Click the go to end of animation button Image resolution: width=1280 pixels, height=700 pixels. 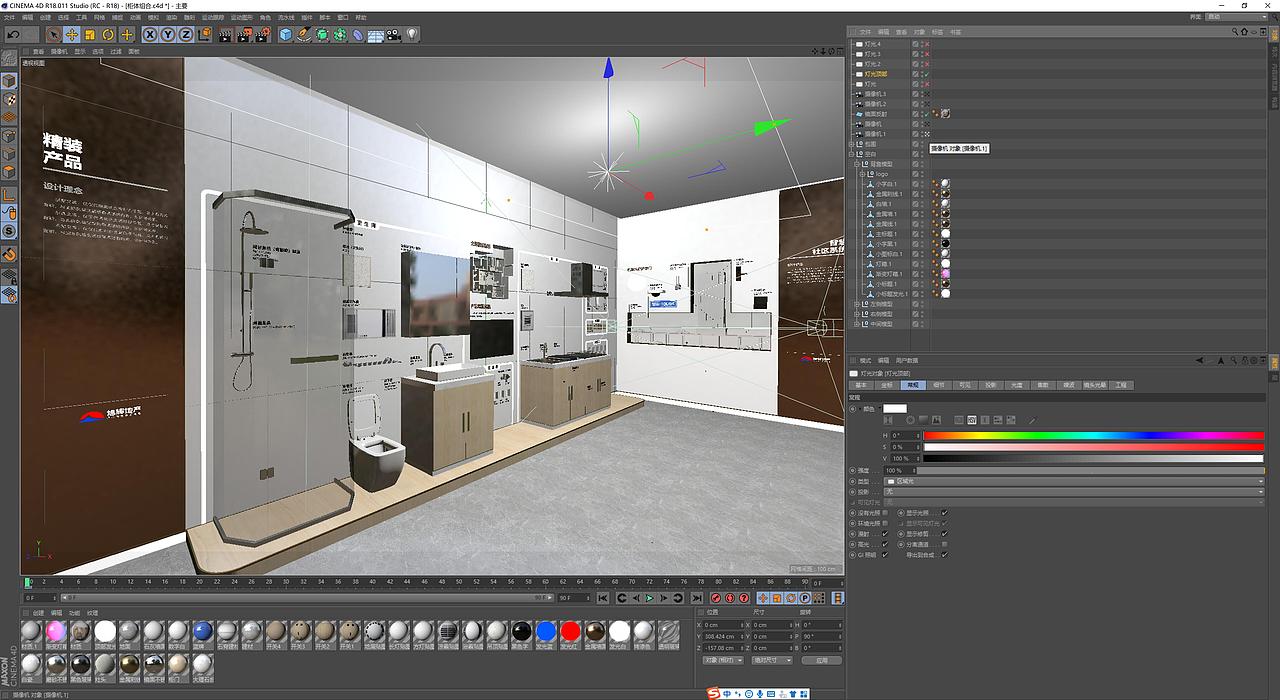pyautogui.click(x=697, y=598)
